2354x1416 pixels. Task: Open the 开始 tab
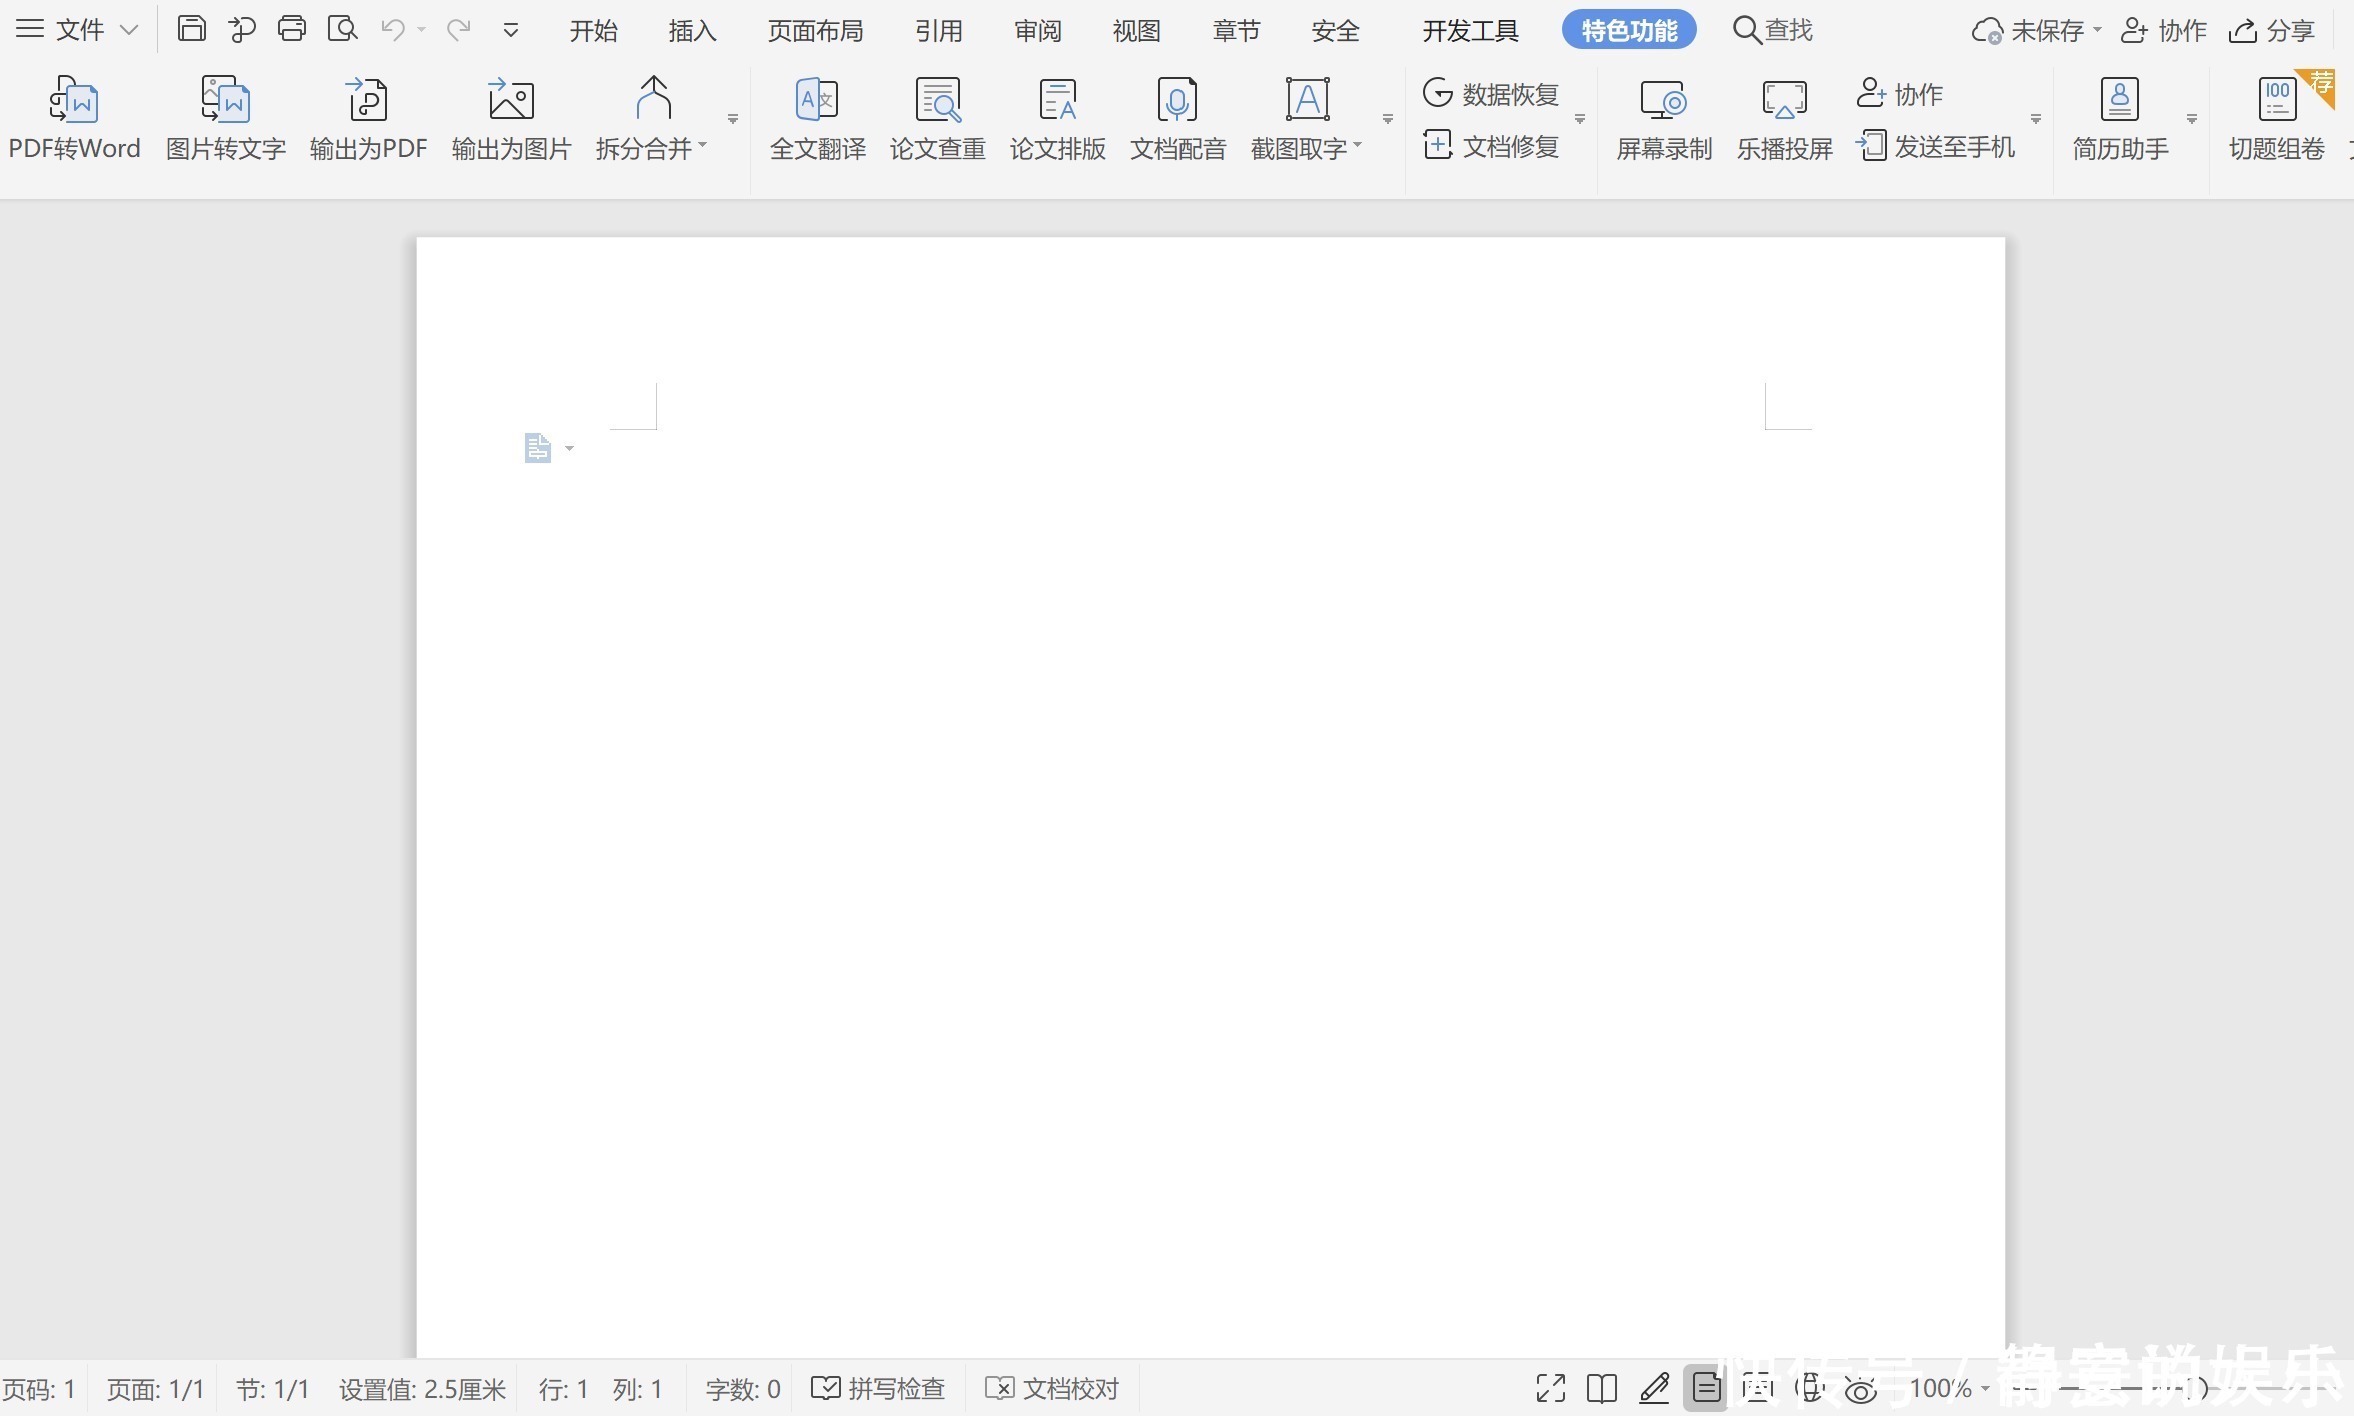pyautogui.click(x=593, y=31)
